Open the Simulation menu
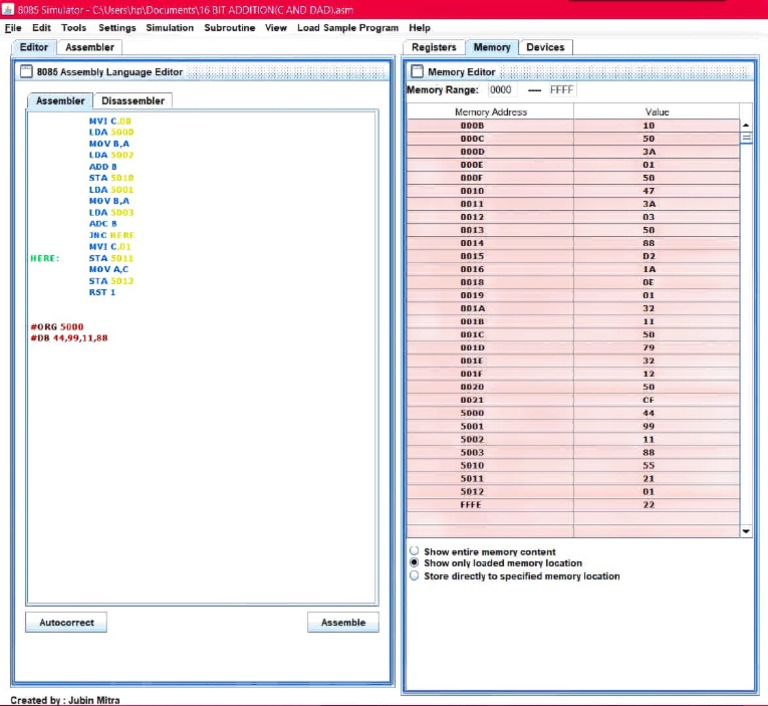 [169, 28]
